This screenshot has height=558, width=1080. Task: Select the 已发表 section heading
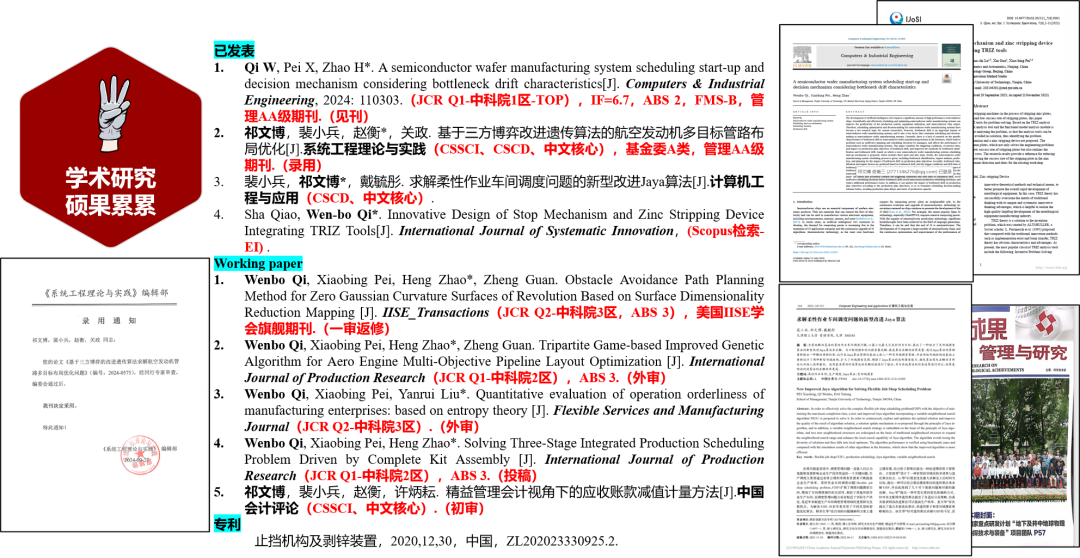[x=234, y=50]
